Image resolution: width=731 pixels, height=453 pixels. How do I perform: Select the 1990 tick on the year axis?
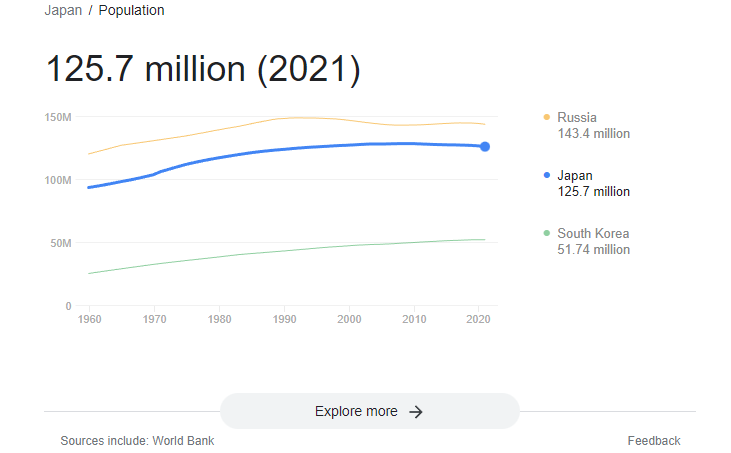(x=284, y=319)
